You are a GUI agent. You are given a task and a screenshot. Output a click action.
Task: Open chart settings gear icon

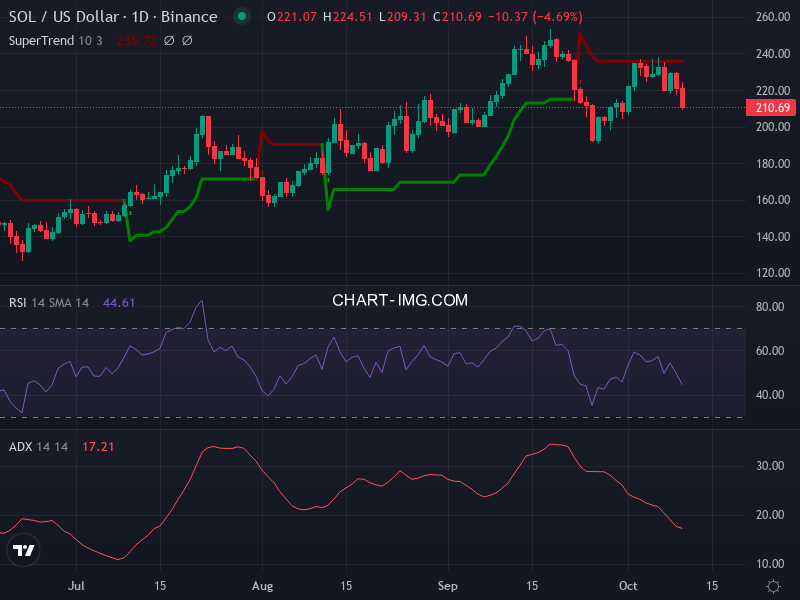coord(773,585)
